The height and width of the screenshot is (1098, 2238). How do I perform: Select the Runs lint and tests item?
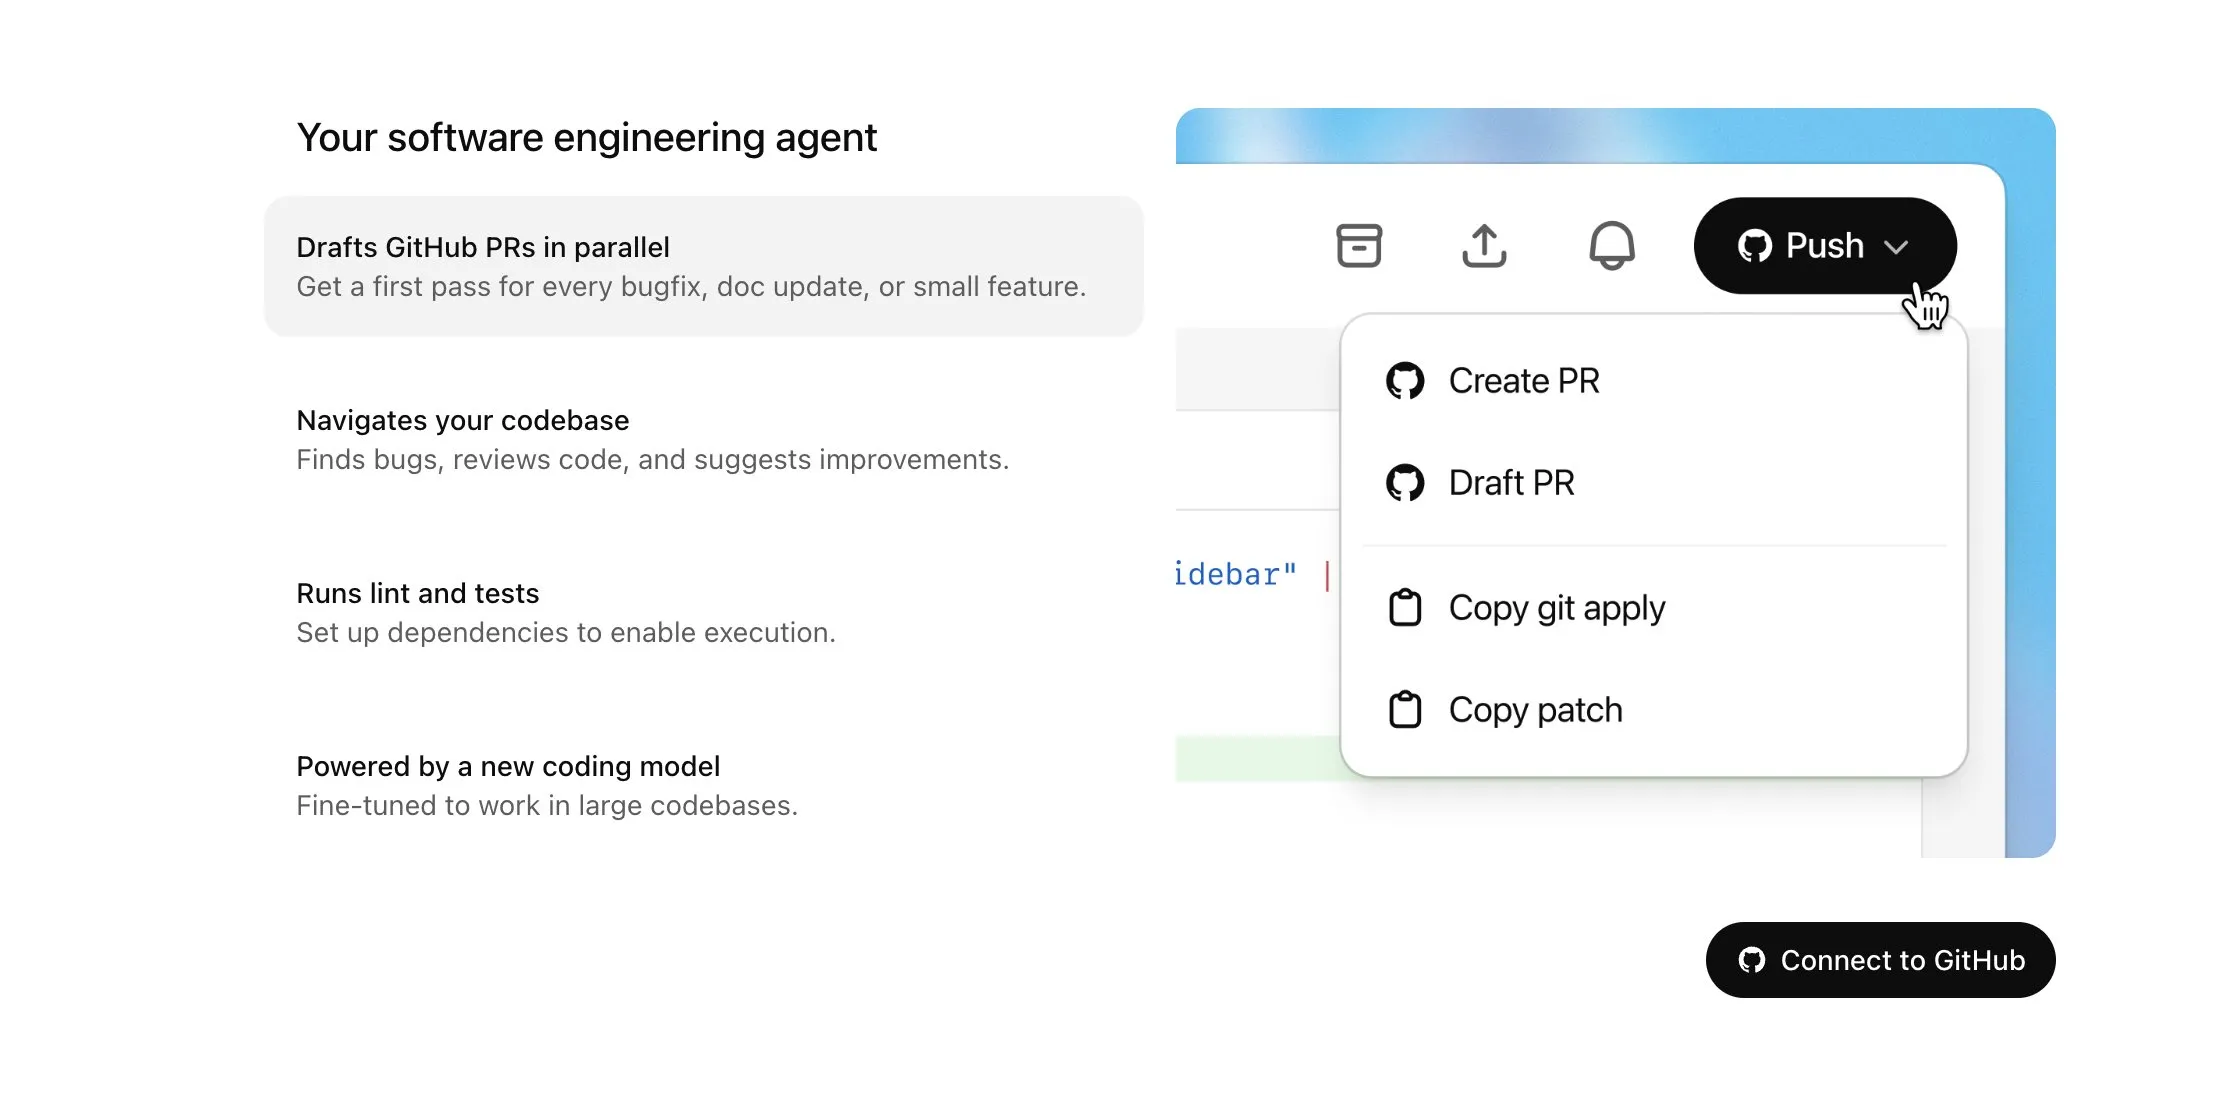704,612
